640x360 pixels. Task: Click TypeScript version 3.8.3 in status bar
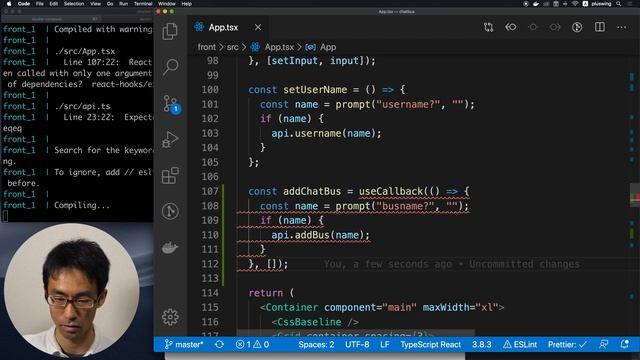point(482,344)
